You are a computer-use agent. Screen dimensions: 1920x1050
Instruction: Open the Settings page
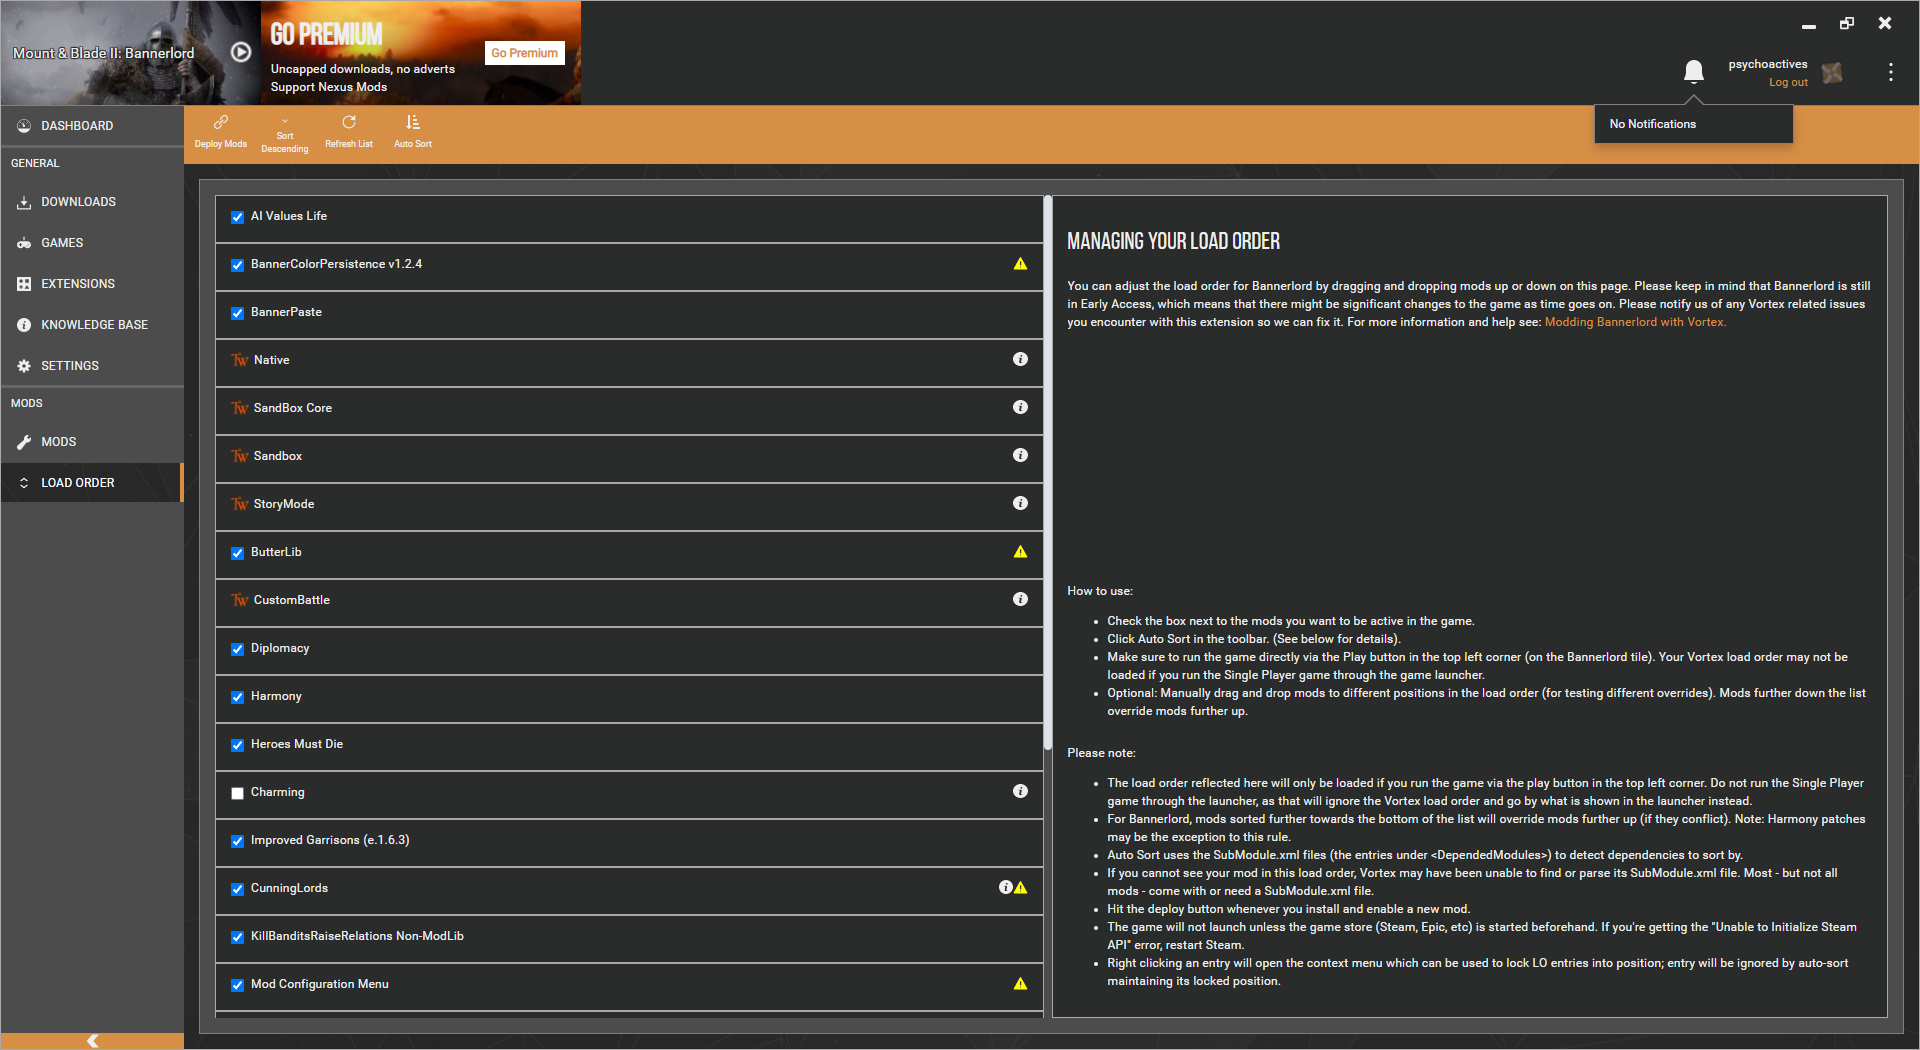pyautogui.click(x=92, y=366)
